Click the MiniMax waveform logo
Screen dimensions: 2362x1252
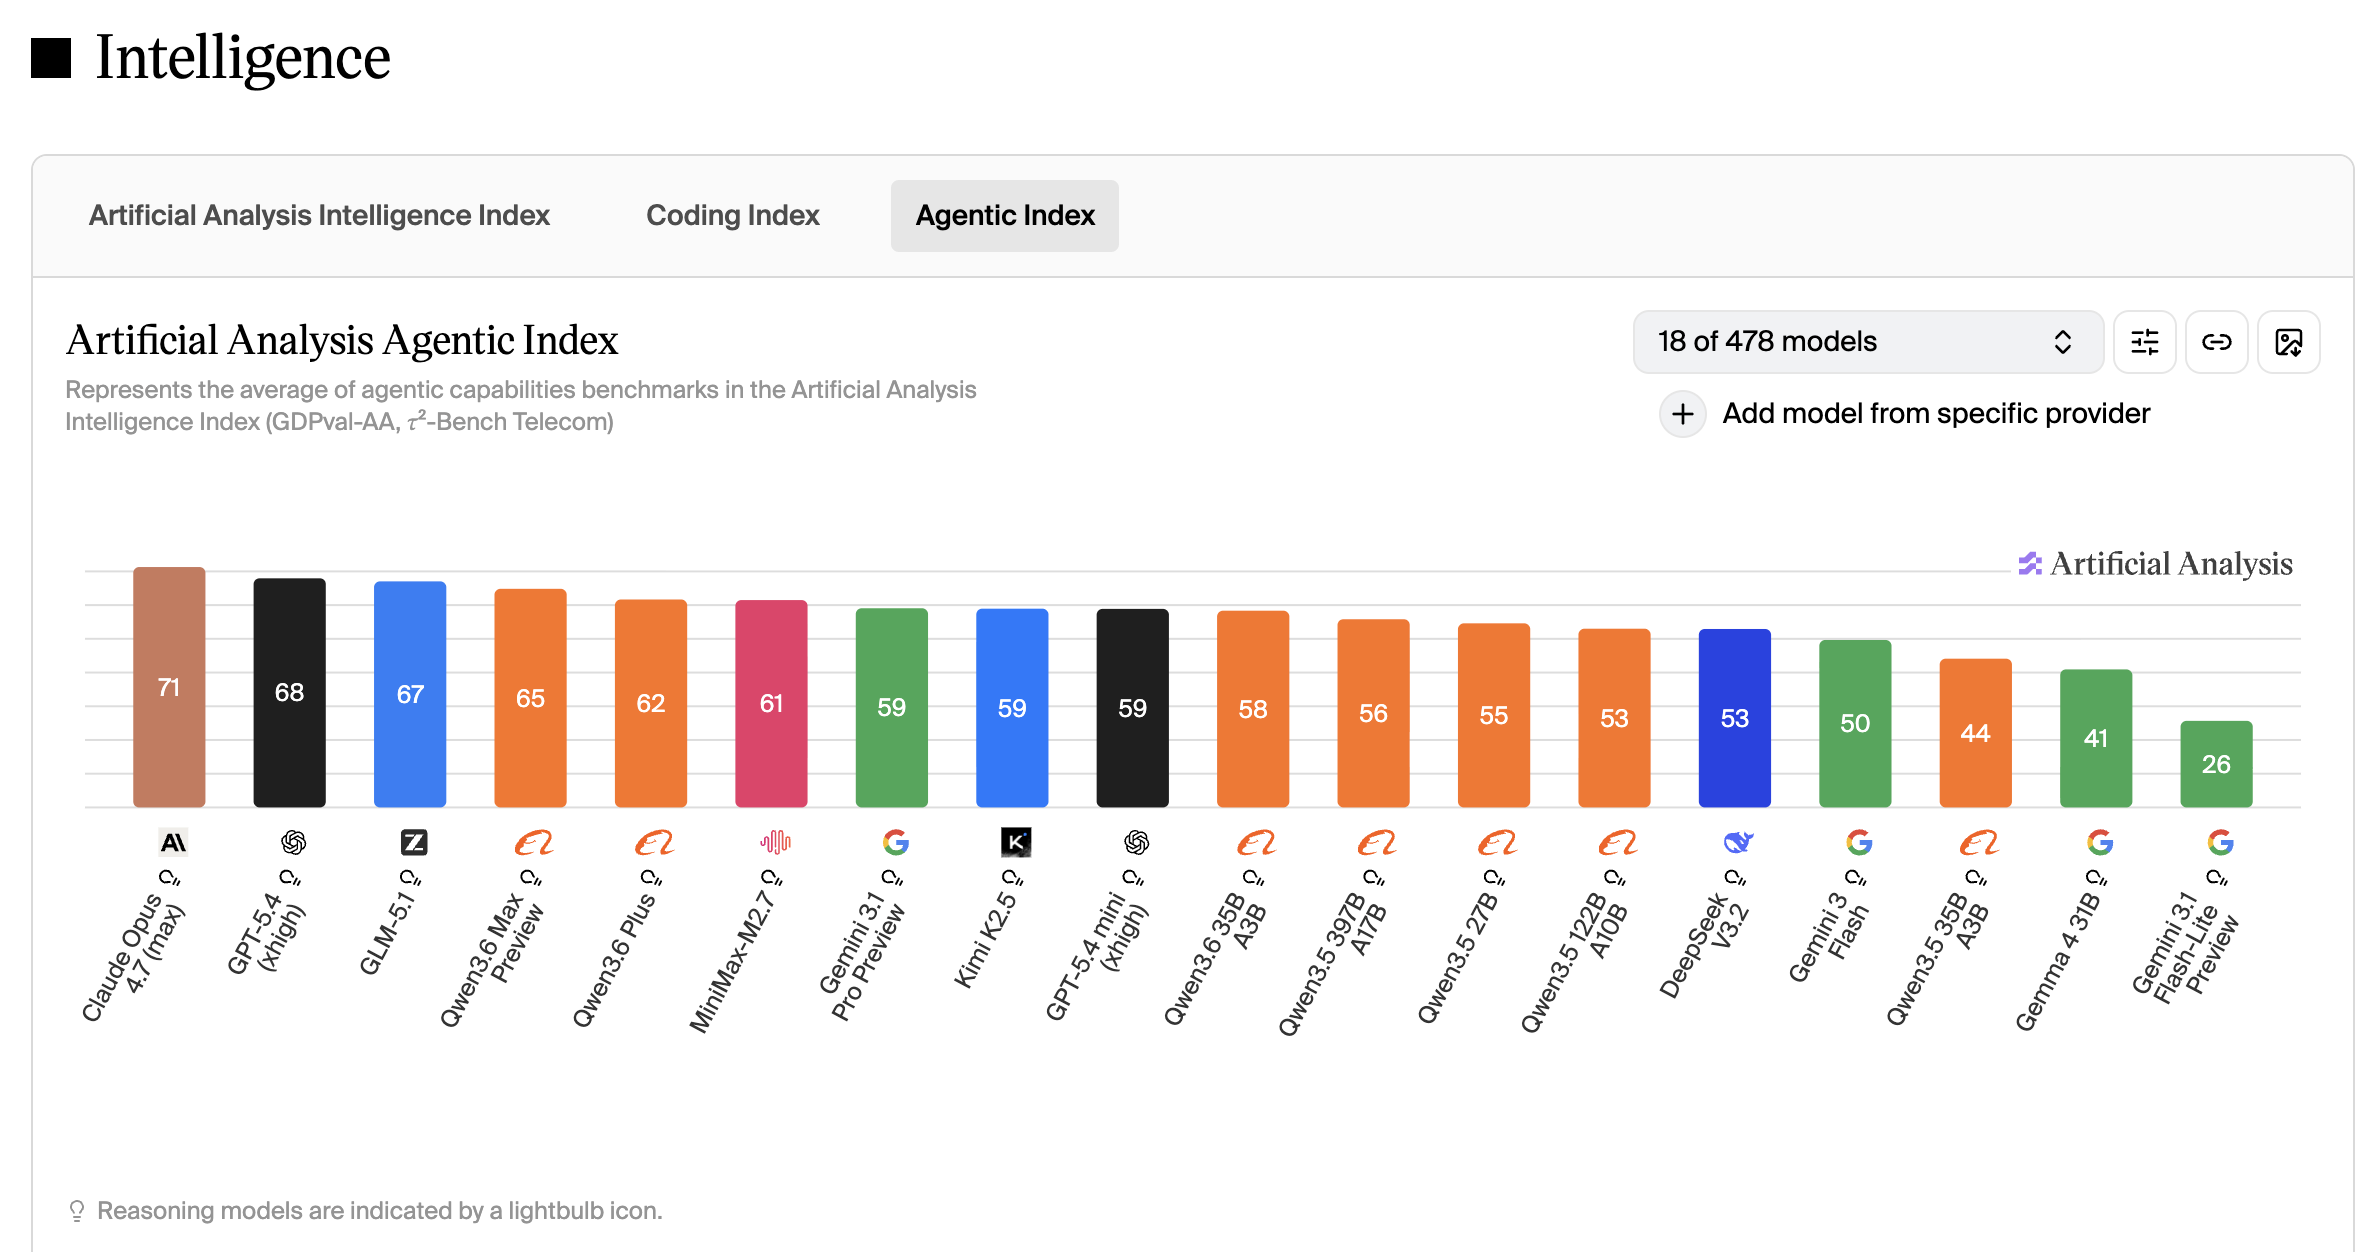pyautogui.click(x=775, y=843)
